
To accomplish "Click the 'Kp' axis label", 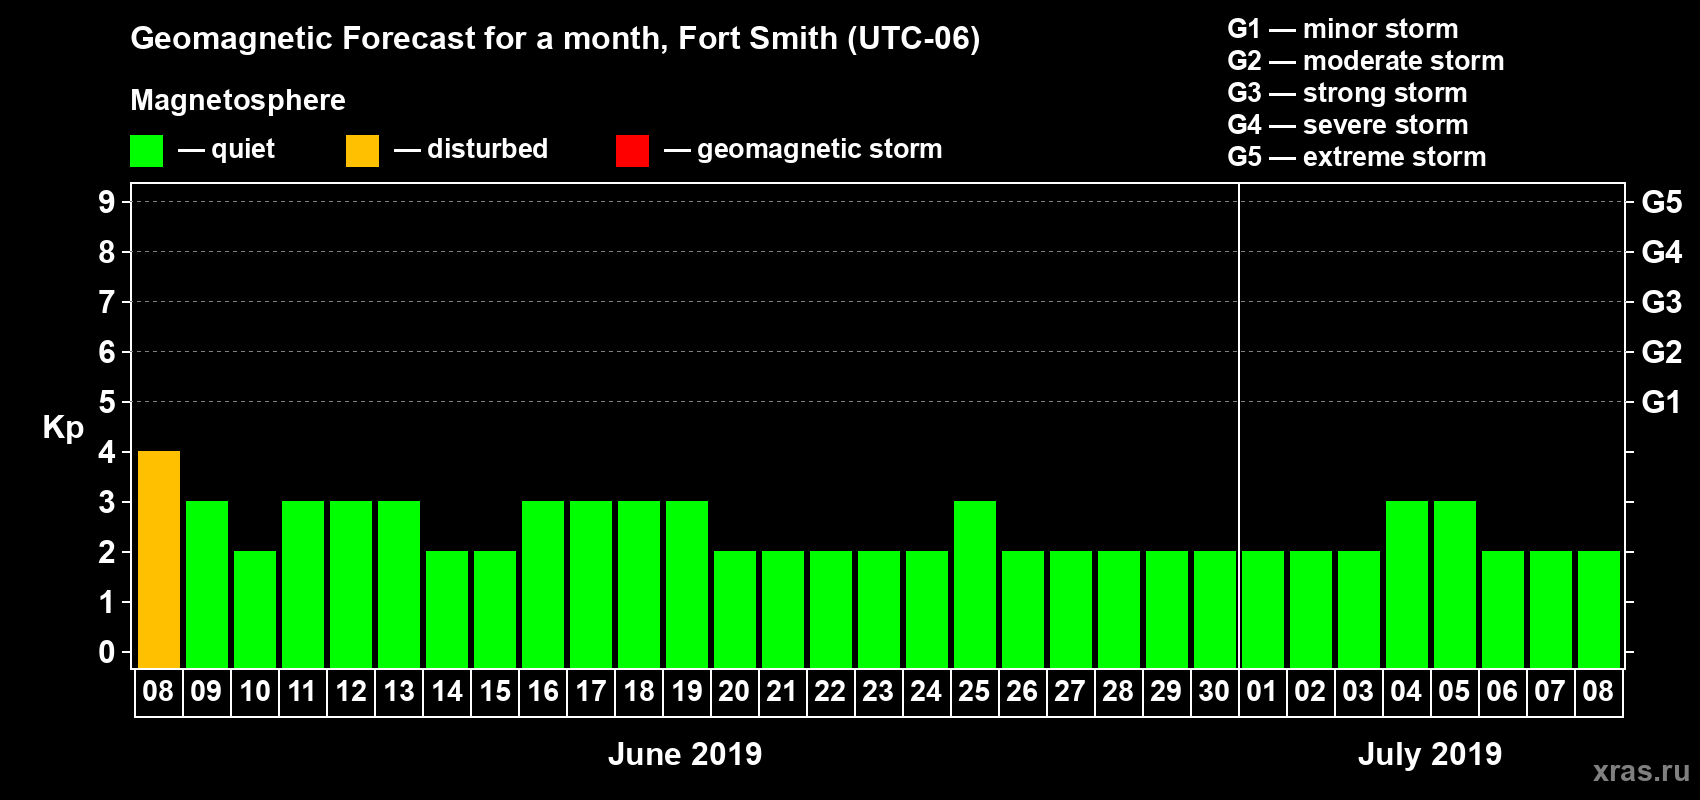I will pyautogui.click(x=63, y=428).
